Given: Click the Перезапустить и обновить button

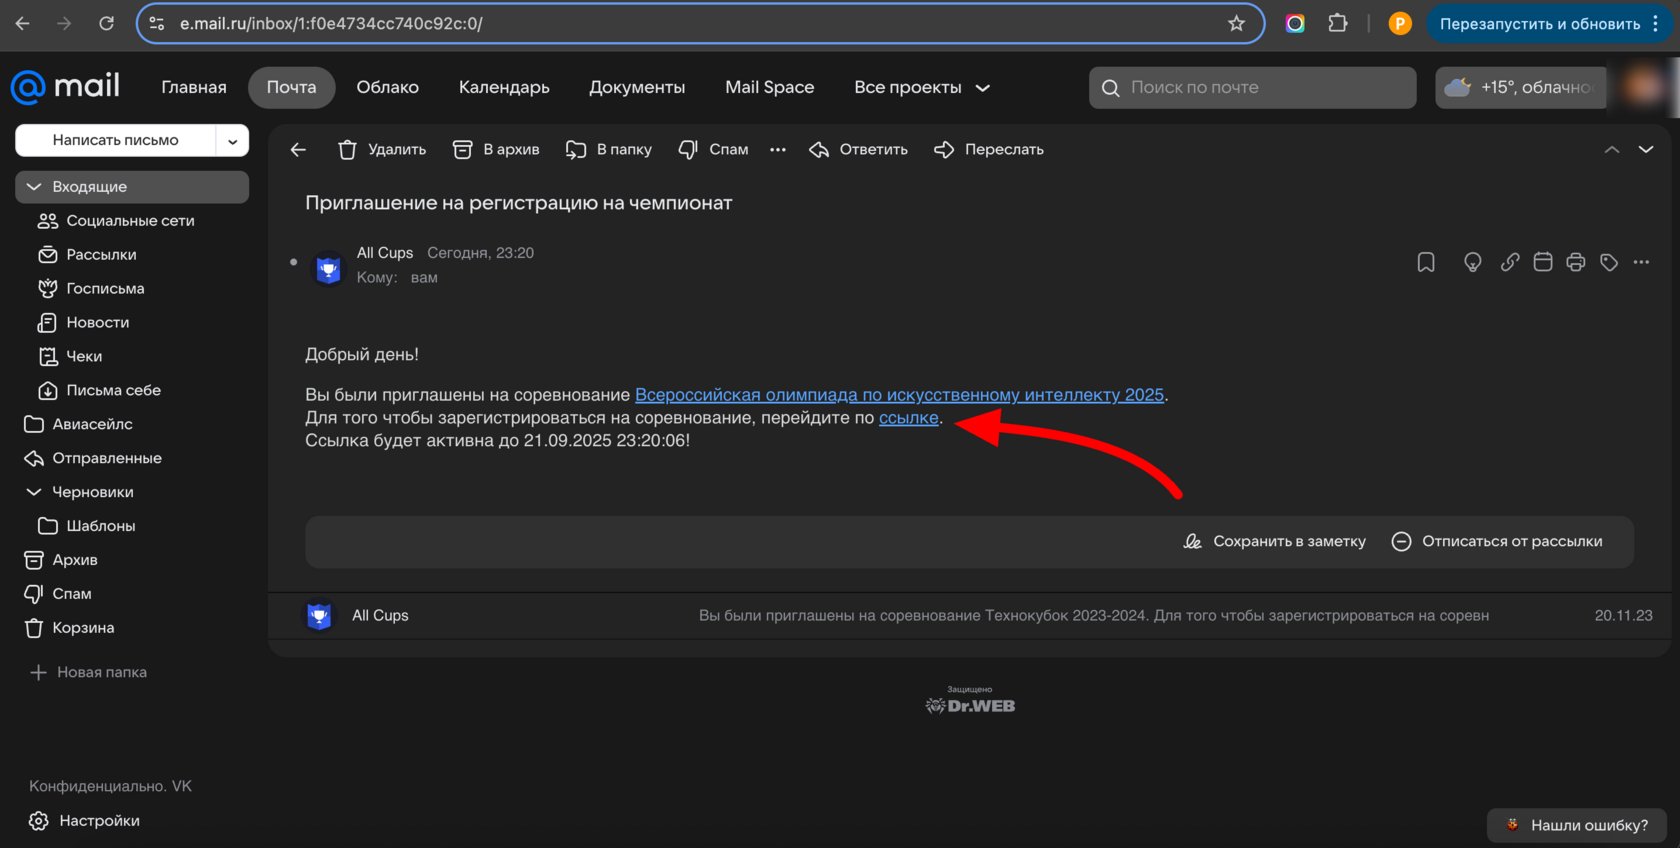Looking at the screenshot, I should tap(1540, 23).
